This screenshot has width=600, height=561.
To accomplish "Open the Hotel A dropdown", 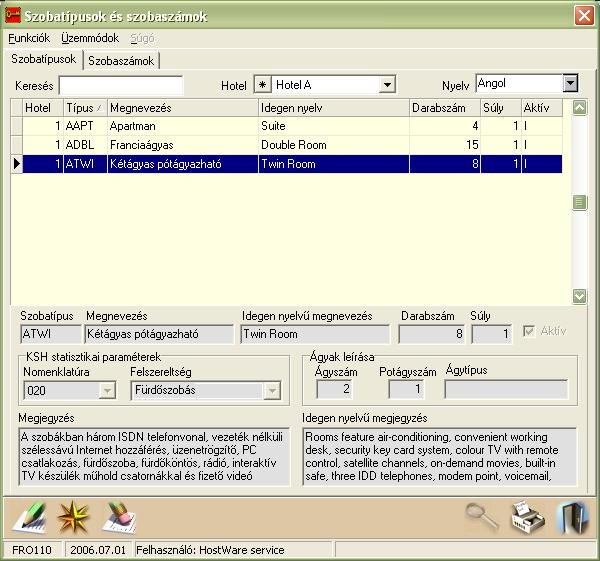I will coord(387,85).
